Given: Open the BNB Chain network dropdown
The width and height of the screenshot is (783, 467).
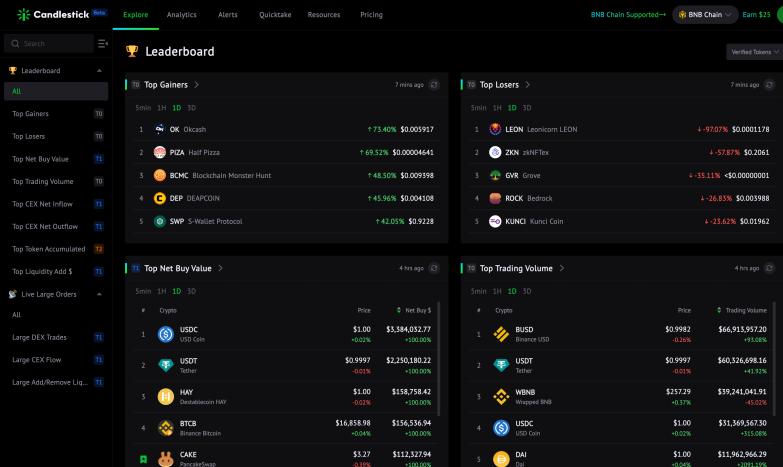Looking at the screenshot, I should 705,14.
